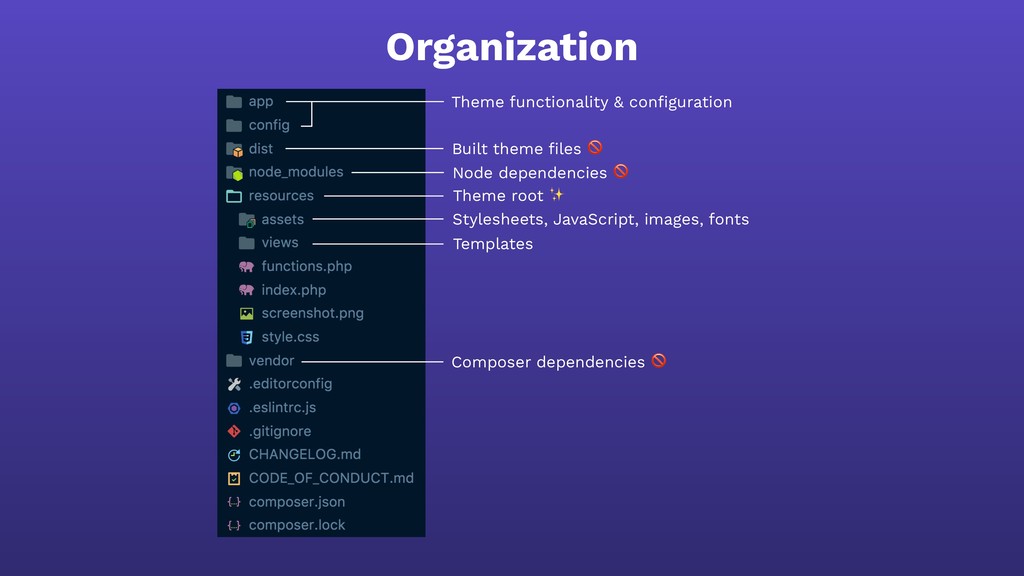Click 'Theme root' label
Image resolution: width=1024 pixels, height=576 pixels.
pos(498,196)
